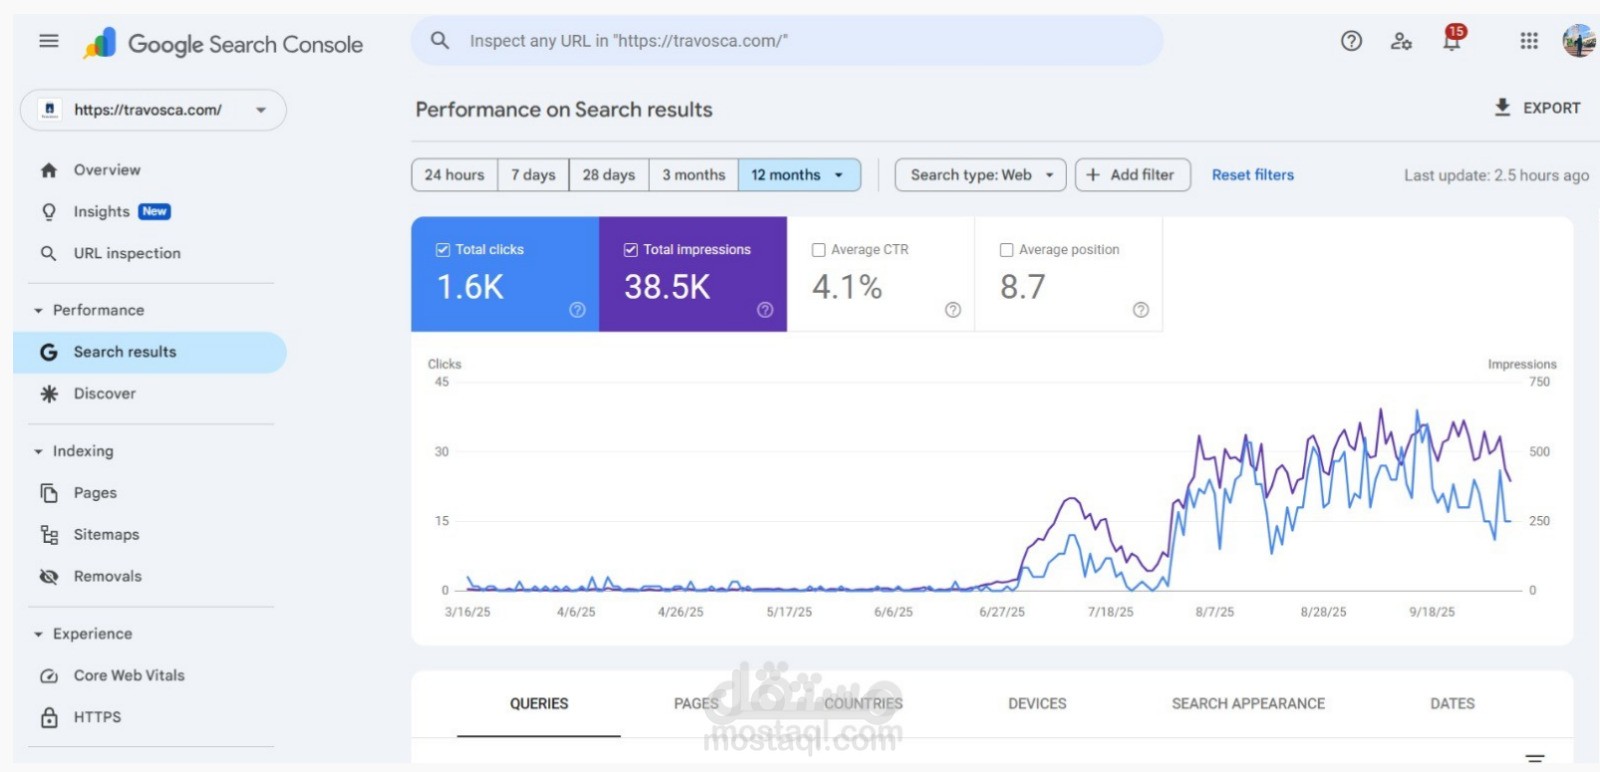Enable the Average position checkbox
1600x772 pixels.
pos(1007,250)
